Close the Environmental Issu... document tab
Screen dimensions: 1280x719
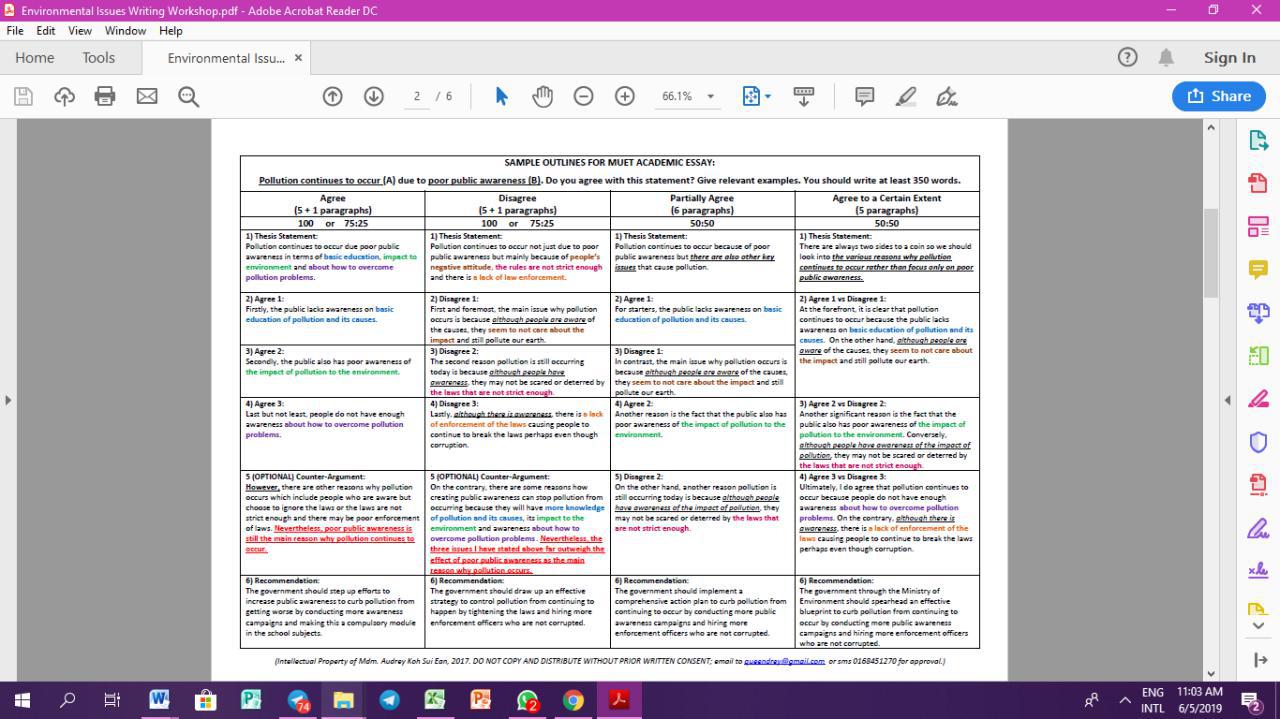pos(298,58)
